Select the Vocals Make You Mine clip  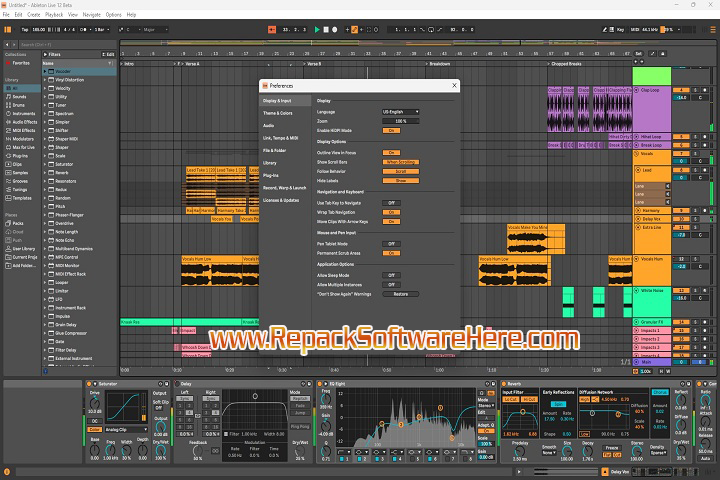tap(535, 239)
